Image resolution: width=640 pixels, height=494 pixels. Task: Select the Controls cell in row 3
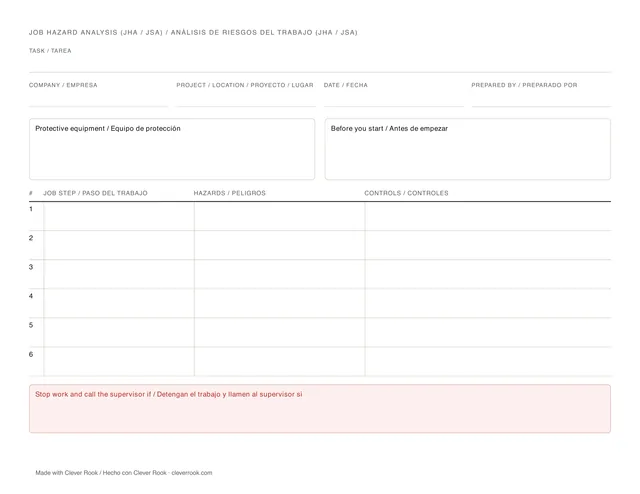tap(488, 274)
